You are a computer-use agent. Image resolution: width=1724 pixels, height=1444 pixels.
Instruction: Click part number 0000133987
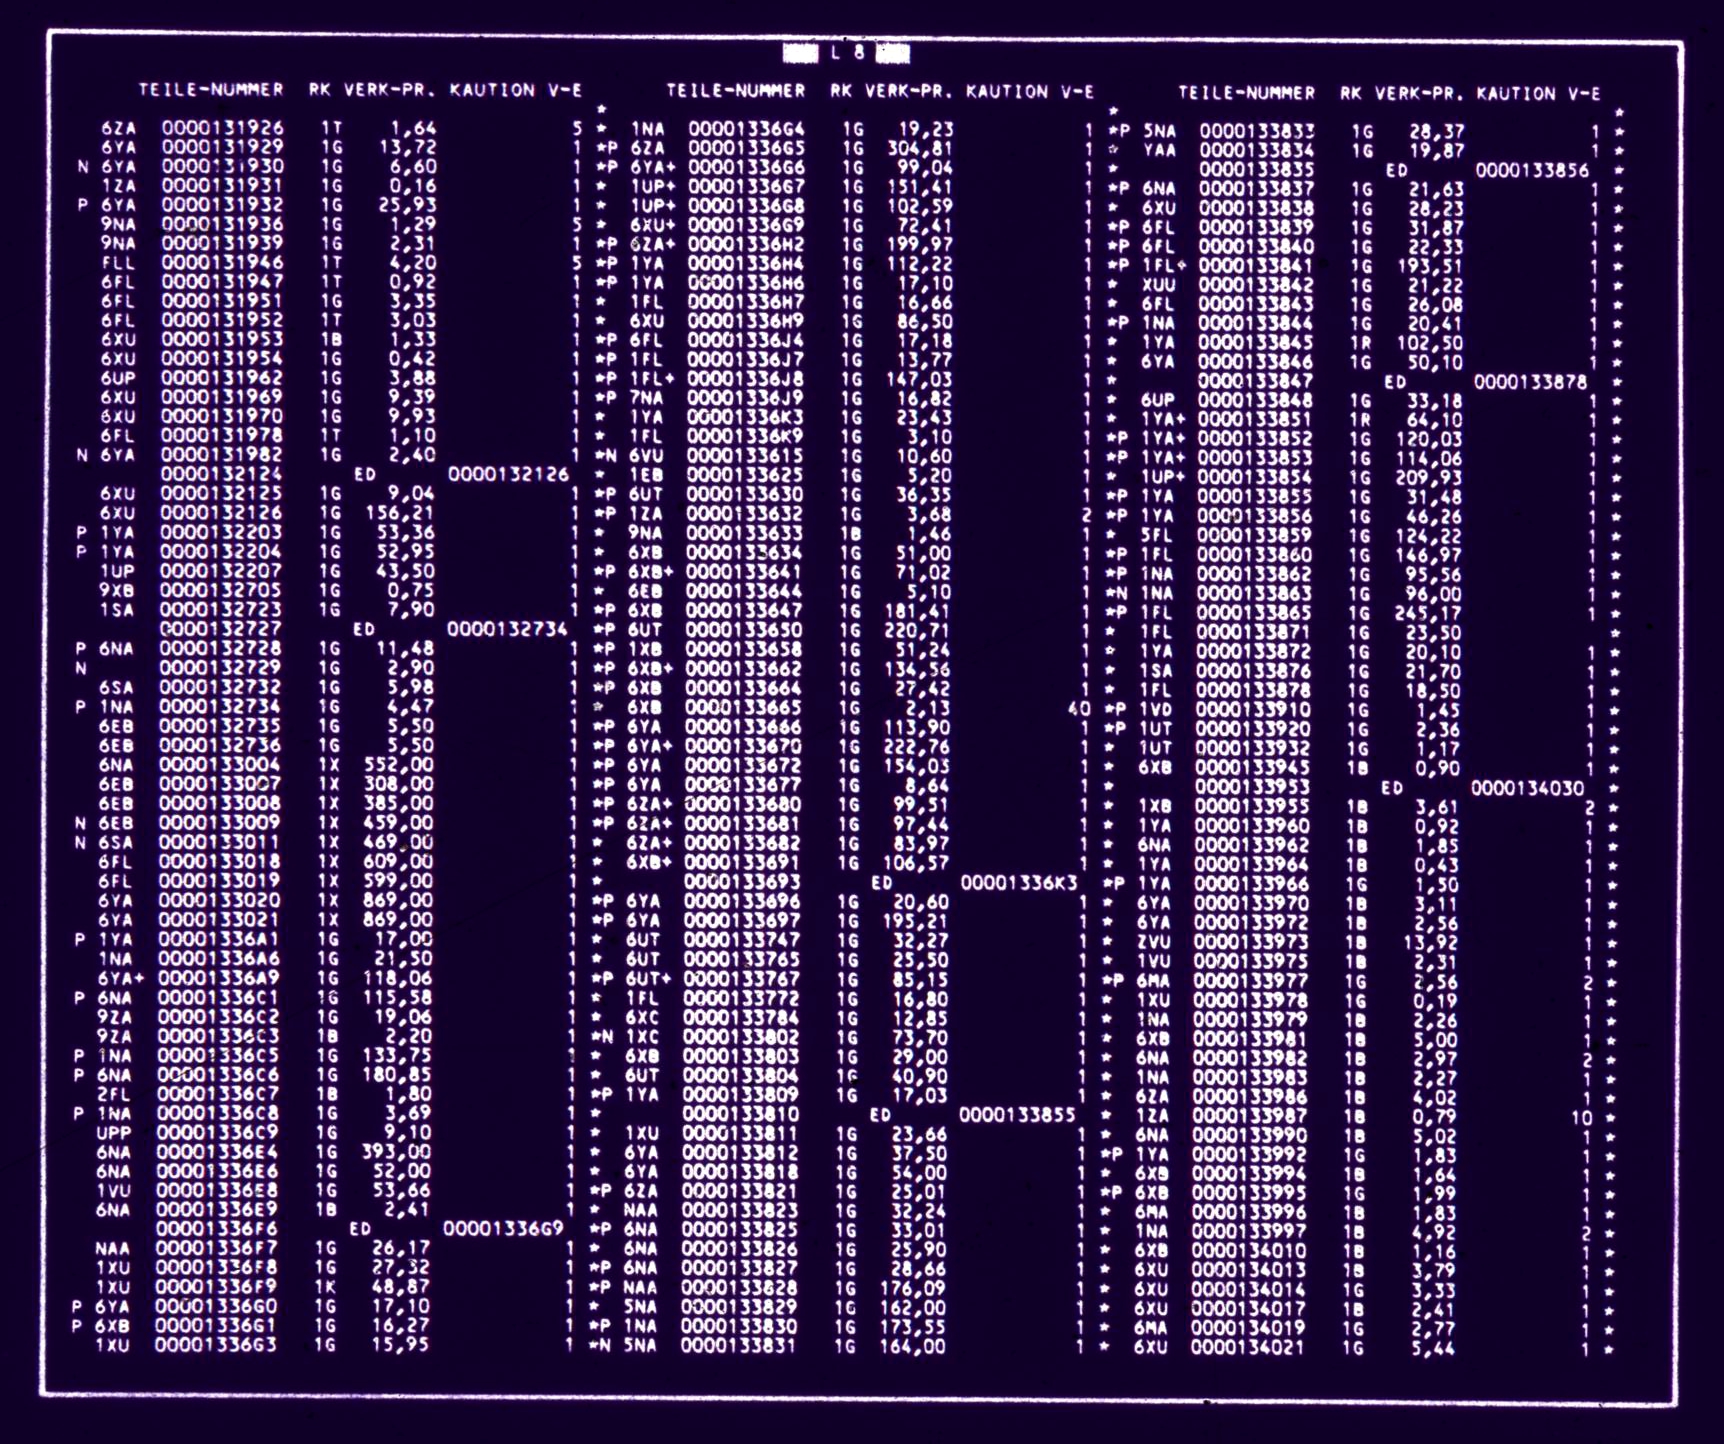[1251, 1116]
